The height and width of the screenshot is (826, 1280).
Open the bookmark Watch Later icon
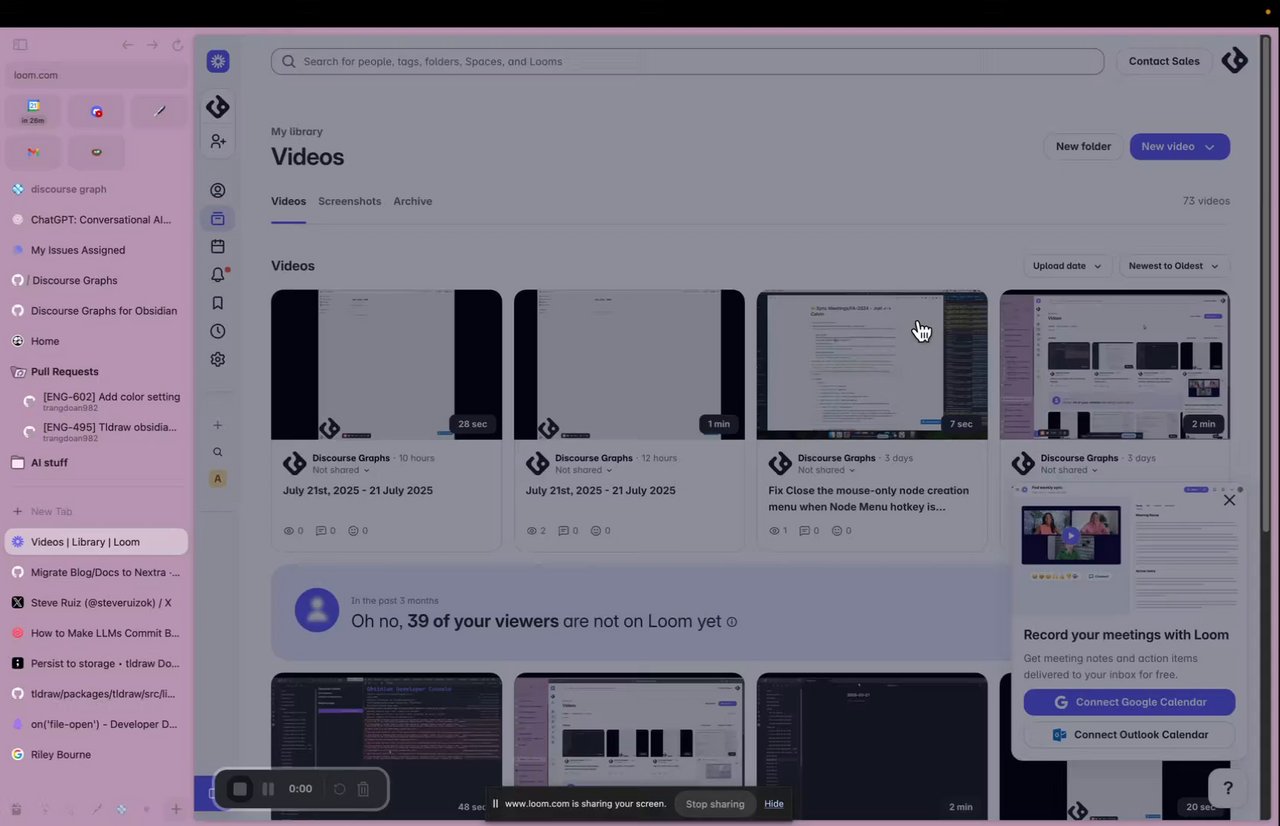(x=218, y=303)
